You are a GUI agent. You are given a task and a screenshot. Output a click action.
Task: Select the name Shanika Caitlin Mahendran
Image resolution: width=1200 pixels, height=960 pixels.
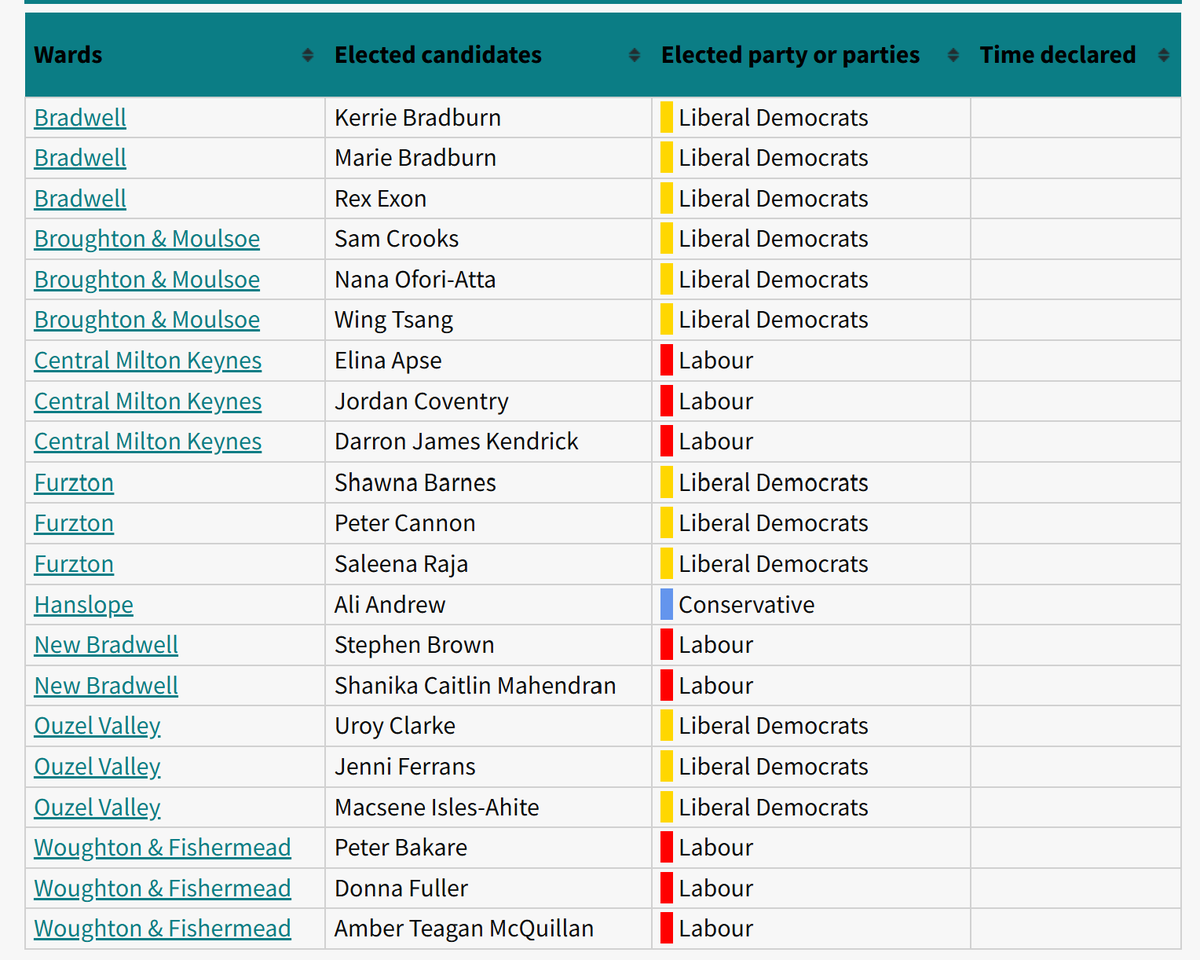tap(475, 686)
